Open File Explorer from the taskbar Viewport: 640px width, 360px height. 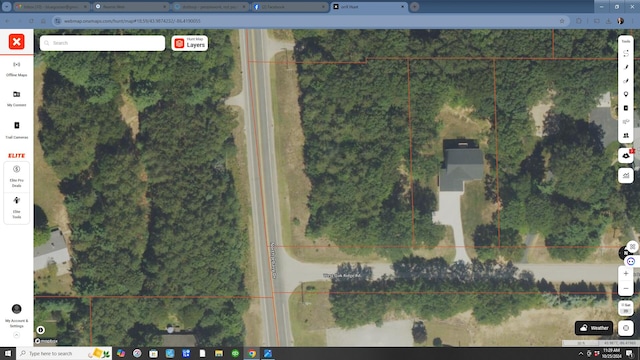click(x=219, y=353)
